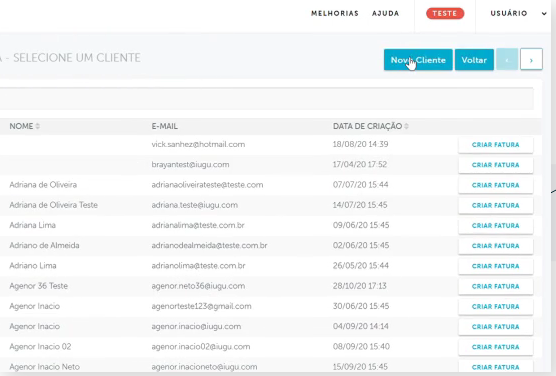Image resolution: width=556 pixels, height=376 pixels.
Task: Click CRIAR FATURA for Adriano Lima
Action: coord(495,266)
